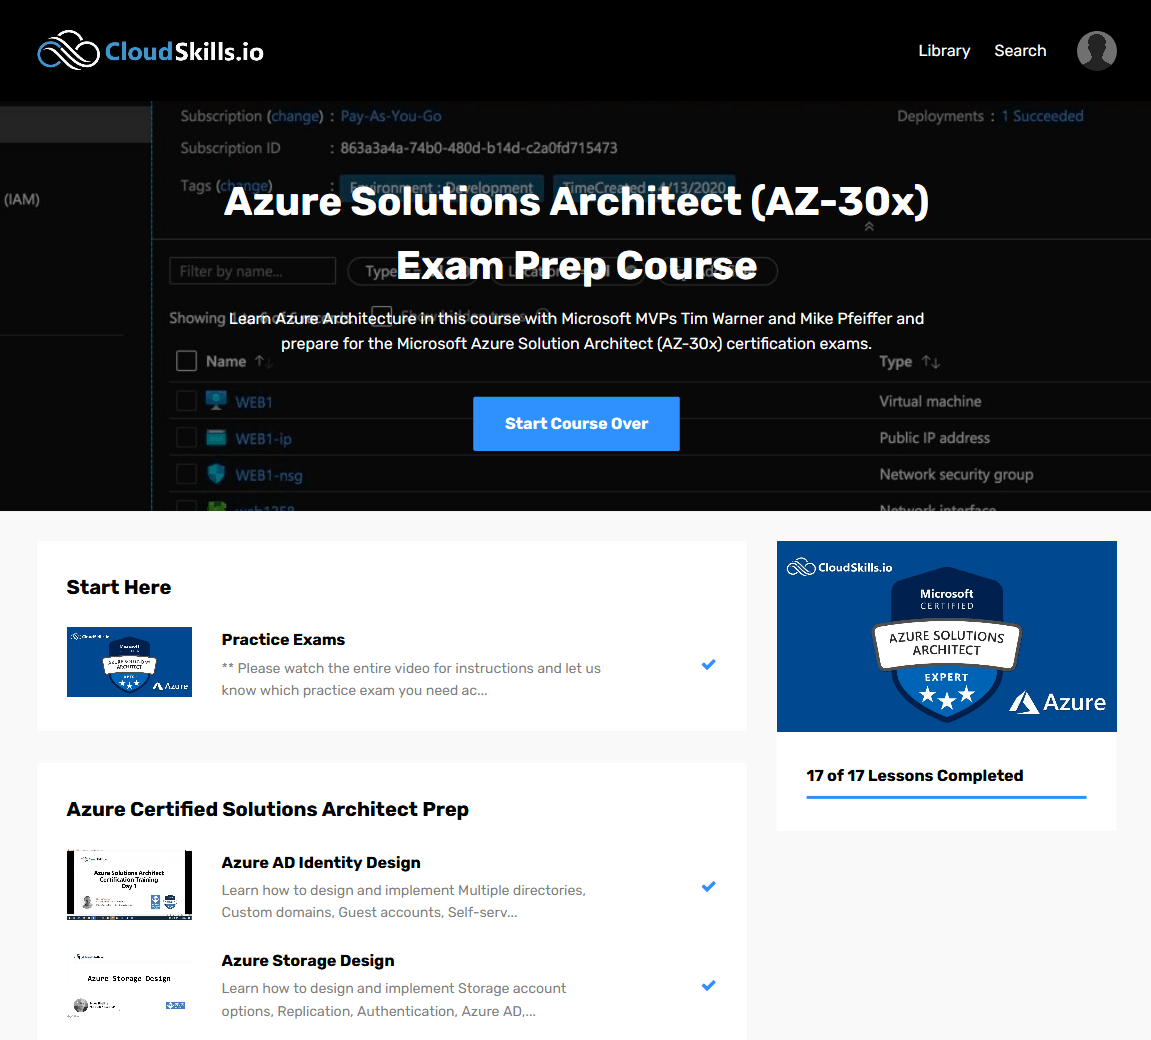The width and height of the screenshot is (1151, 1040).
Task: Open the Azure Storage Design thumbnail
Action: click(129, 983)
